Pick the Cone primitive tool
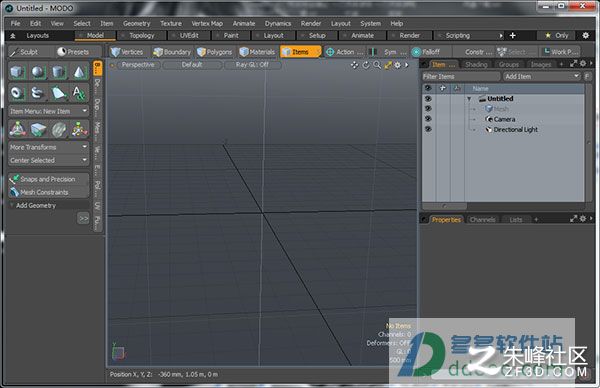Viewport: 600px width, 388px height. [x=79, y=72]
